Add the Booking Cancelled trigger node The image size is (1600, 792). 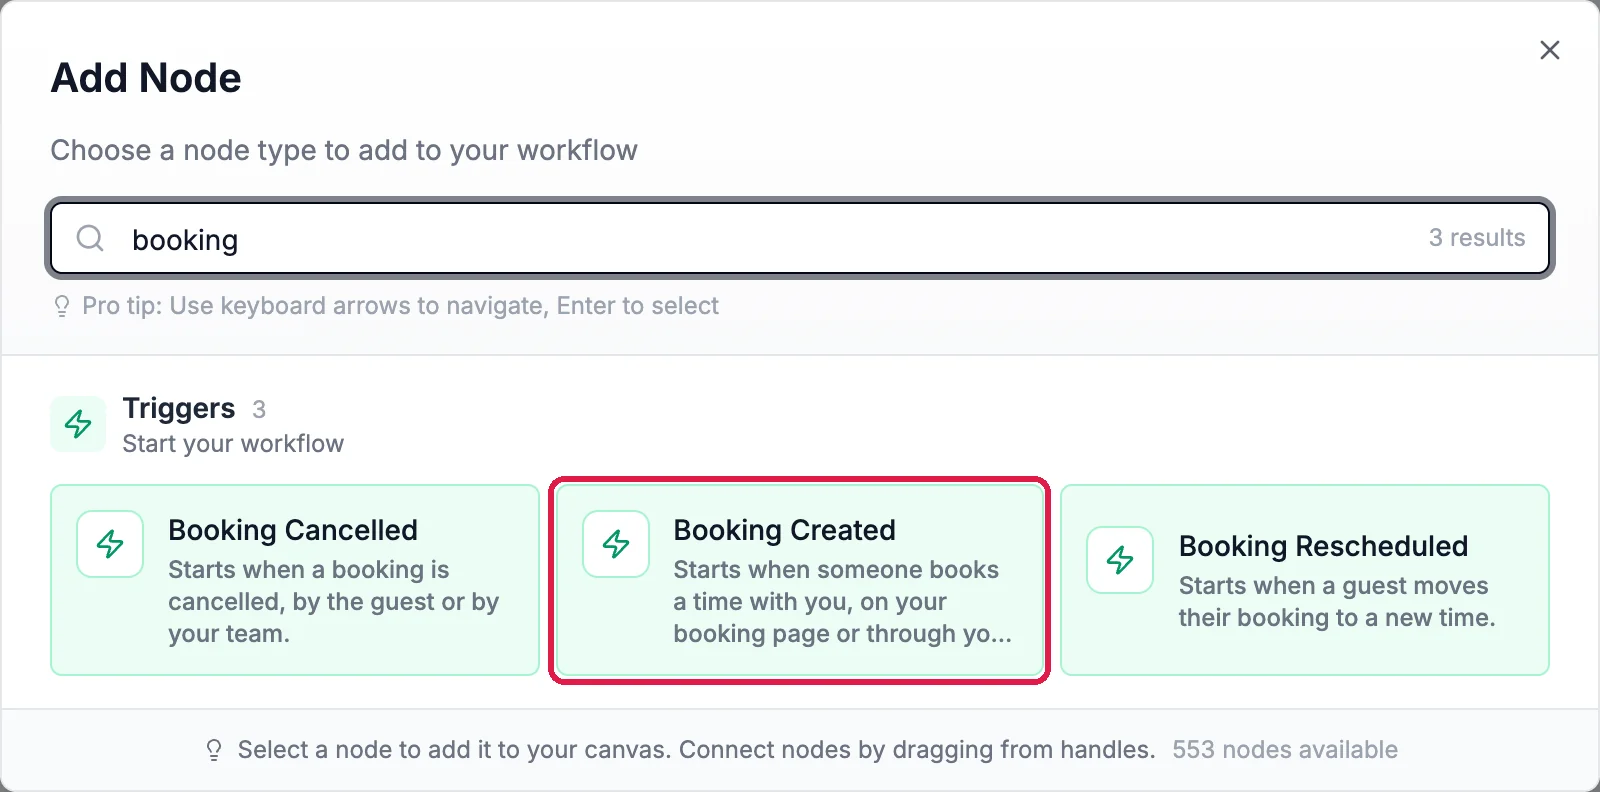[x=295, y=580]
